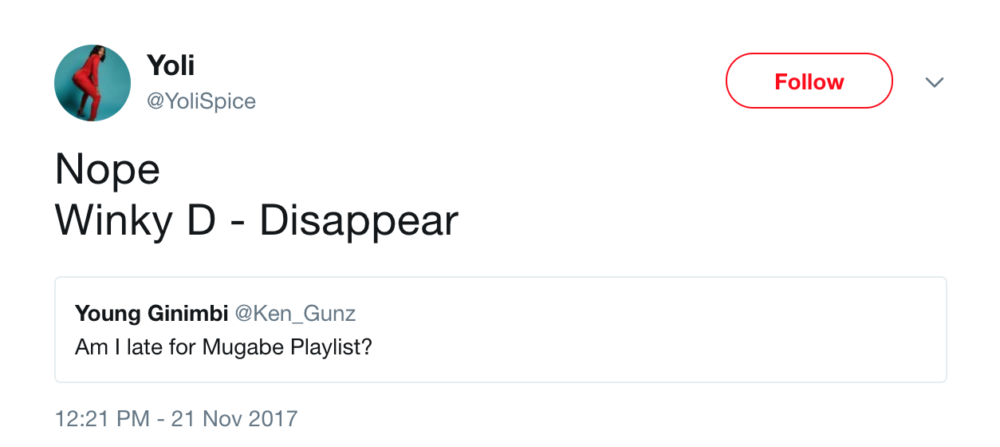Follow the YoliSpice account
Image resolution: width=1000 pixels, height=447 pixels.
coord(808,81)
